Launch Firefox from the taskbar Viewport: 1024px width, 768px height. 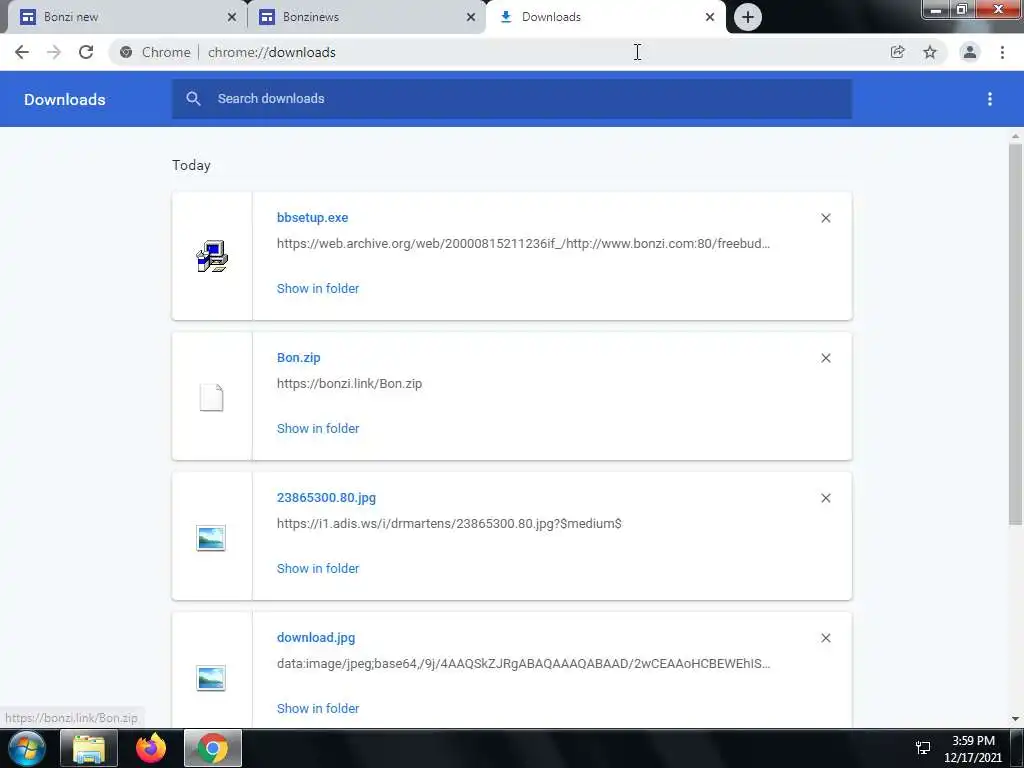pyautogui.click(x=151, y=748)
